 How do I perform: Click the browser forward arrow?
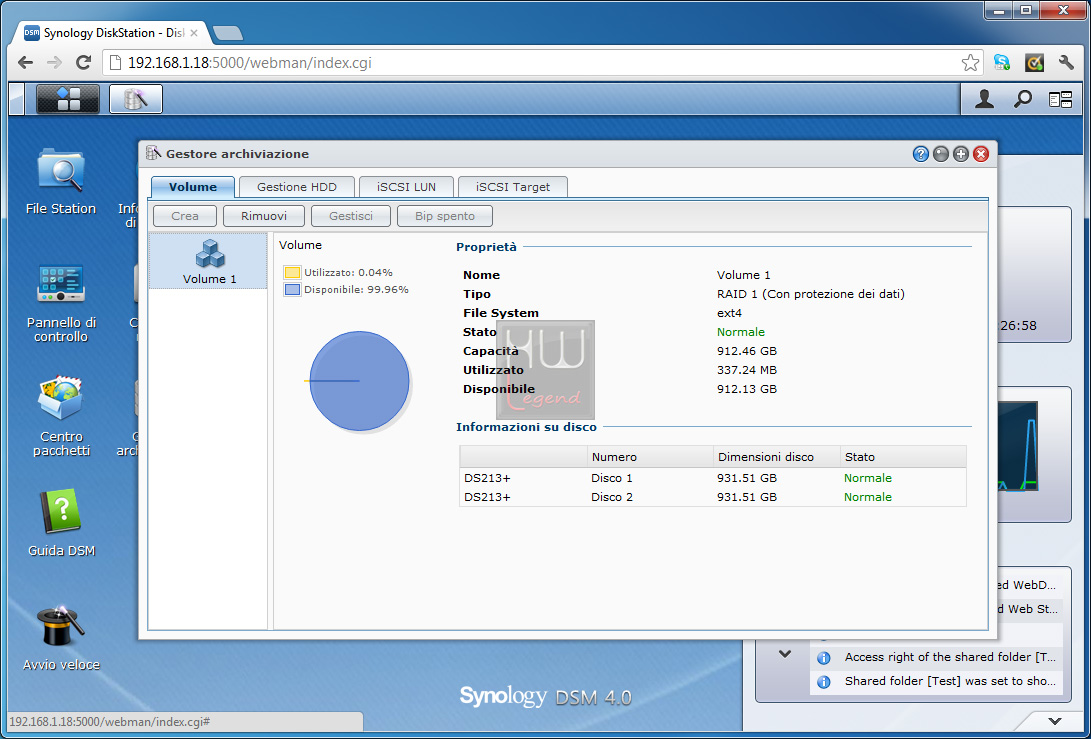[54, 63]
